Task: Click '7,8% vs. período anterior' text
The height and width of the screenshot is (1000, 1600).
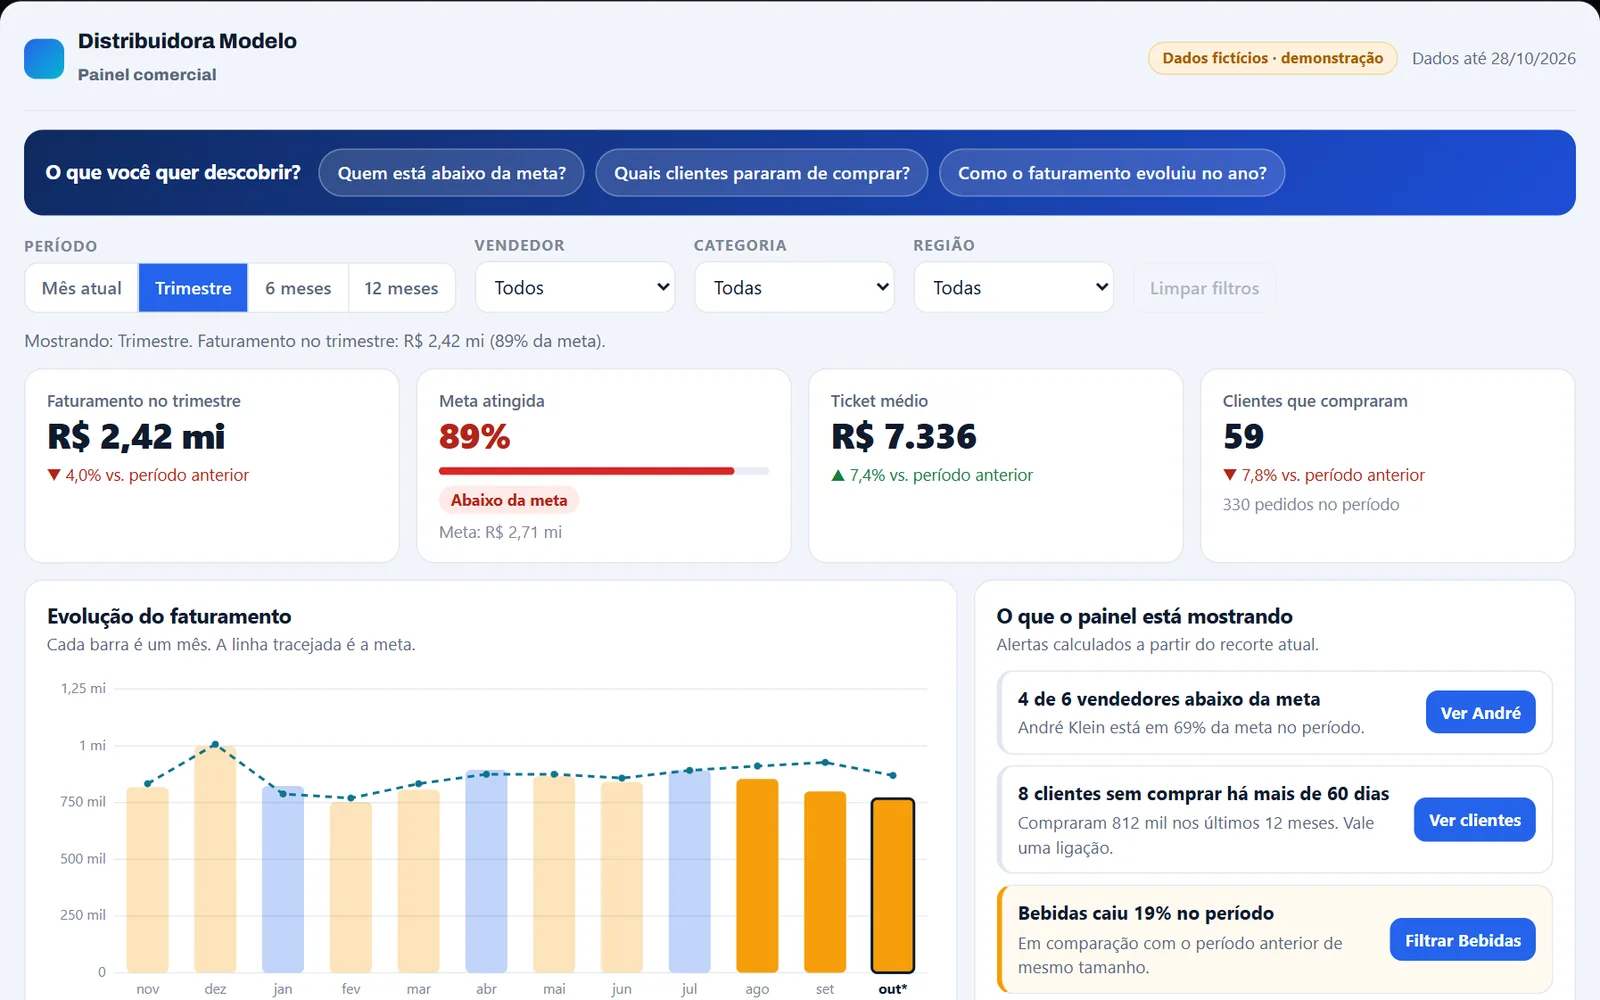Action: click(1324, 475)
